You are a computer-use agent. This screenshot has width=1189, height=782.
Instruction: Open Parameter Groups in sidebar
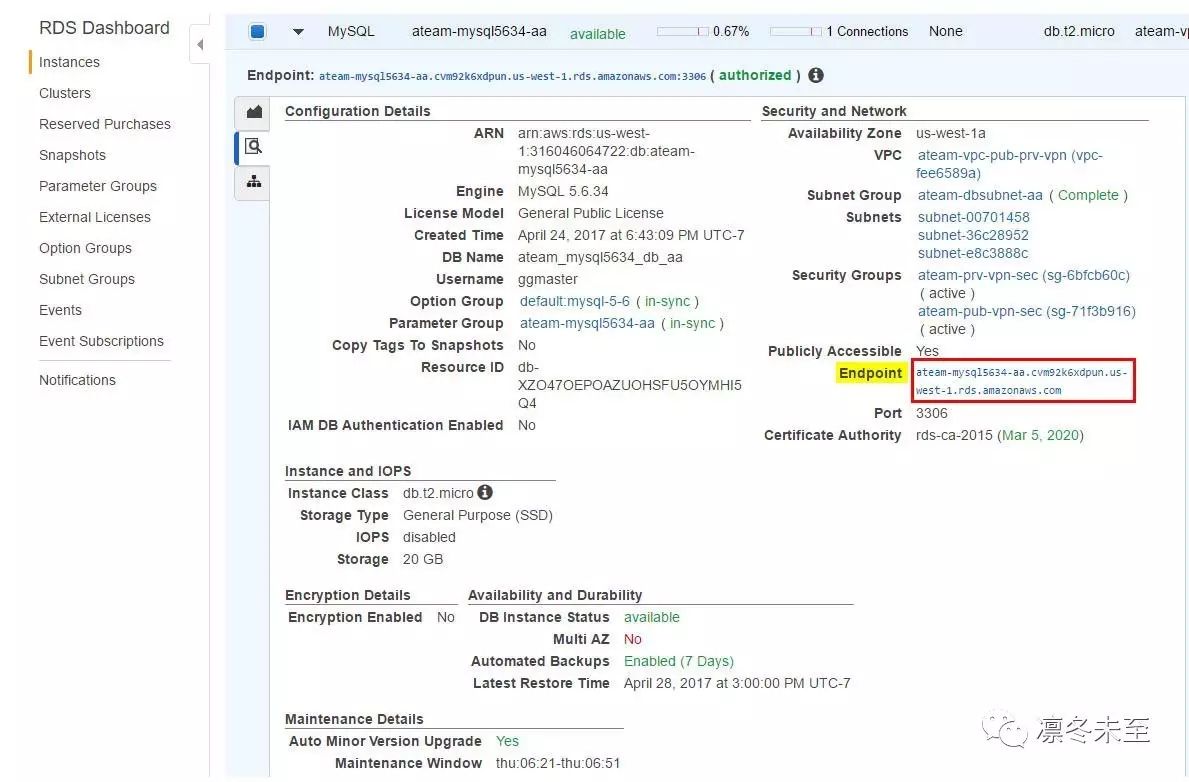click(98, 187)
